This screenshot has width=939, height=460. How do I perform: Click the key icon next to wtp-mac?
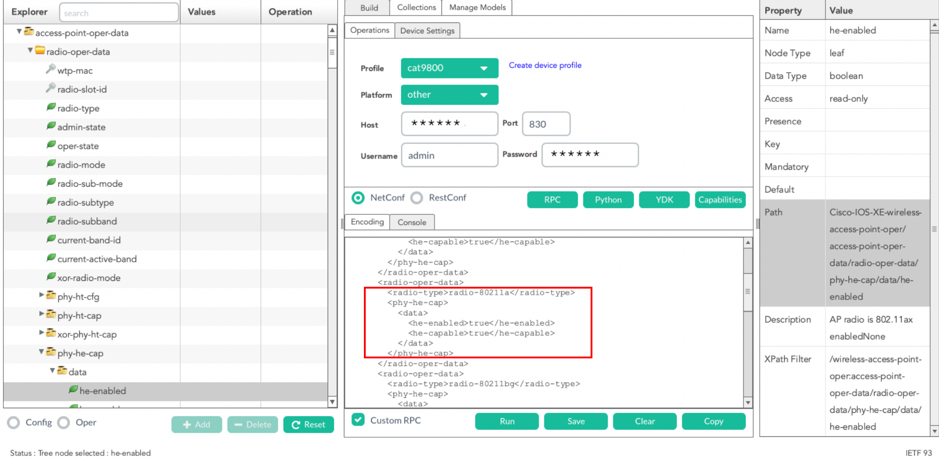pyautogui.click(x=50, y=70)
